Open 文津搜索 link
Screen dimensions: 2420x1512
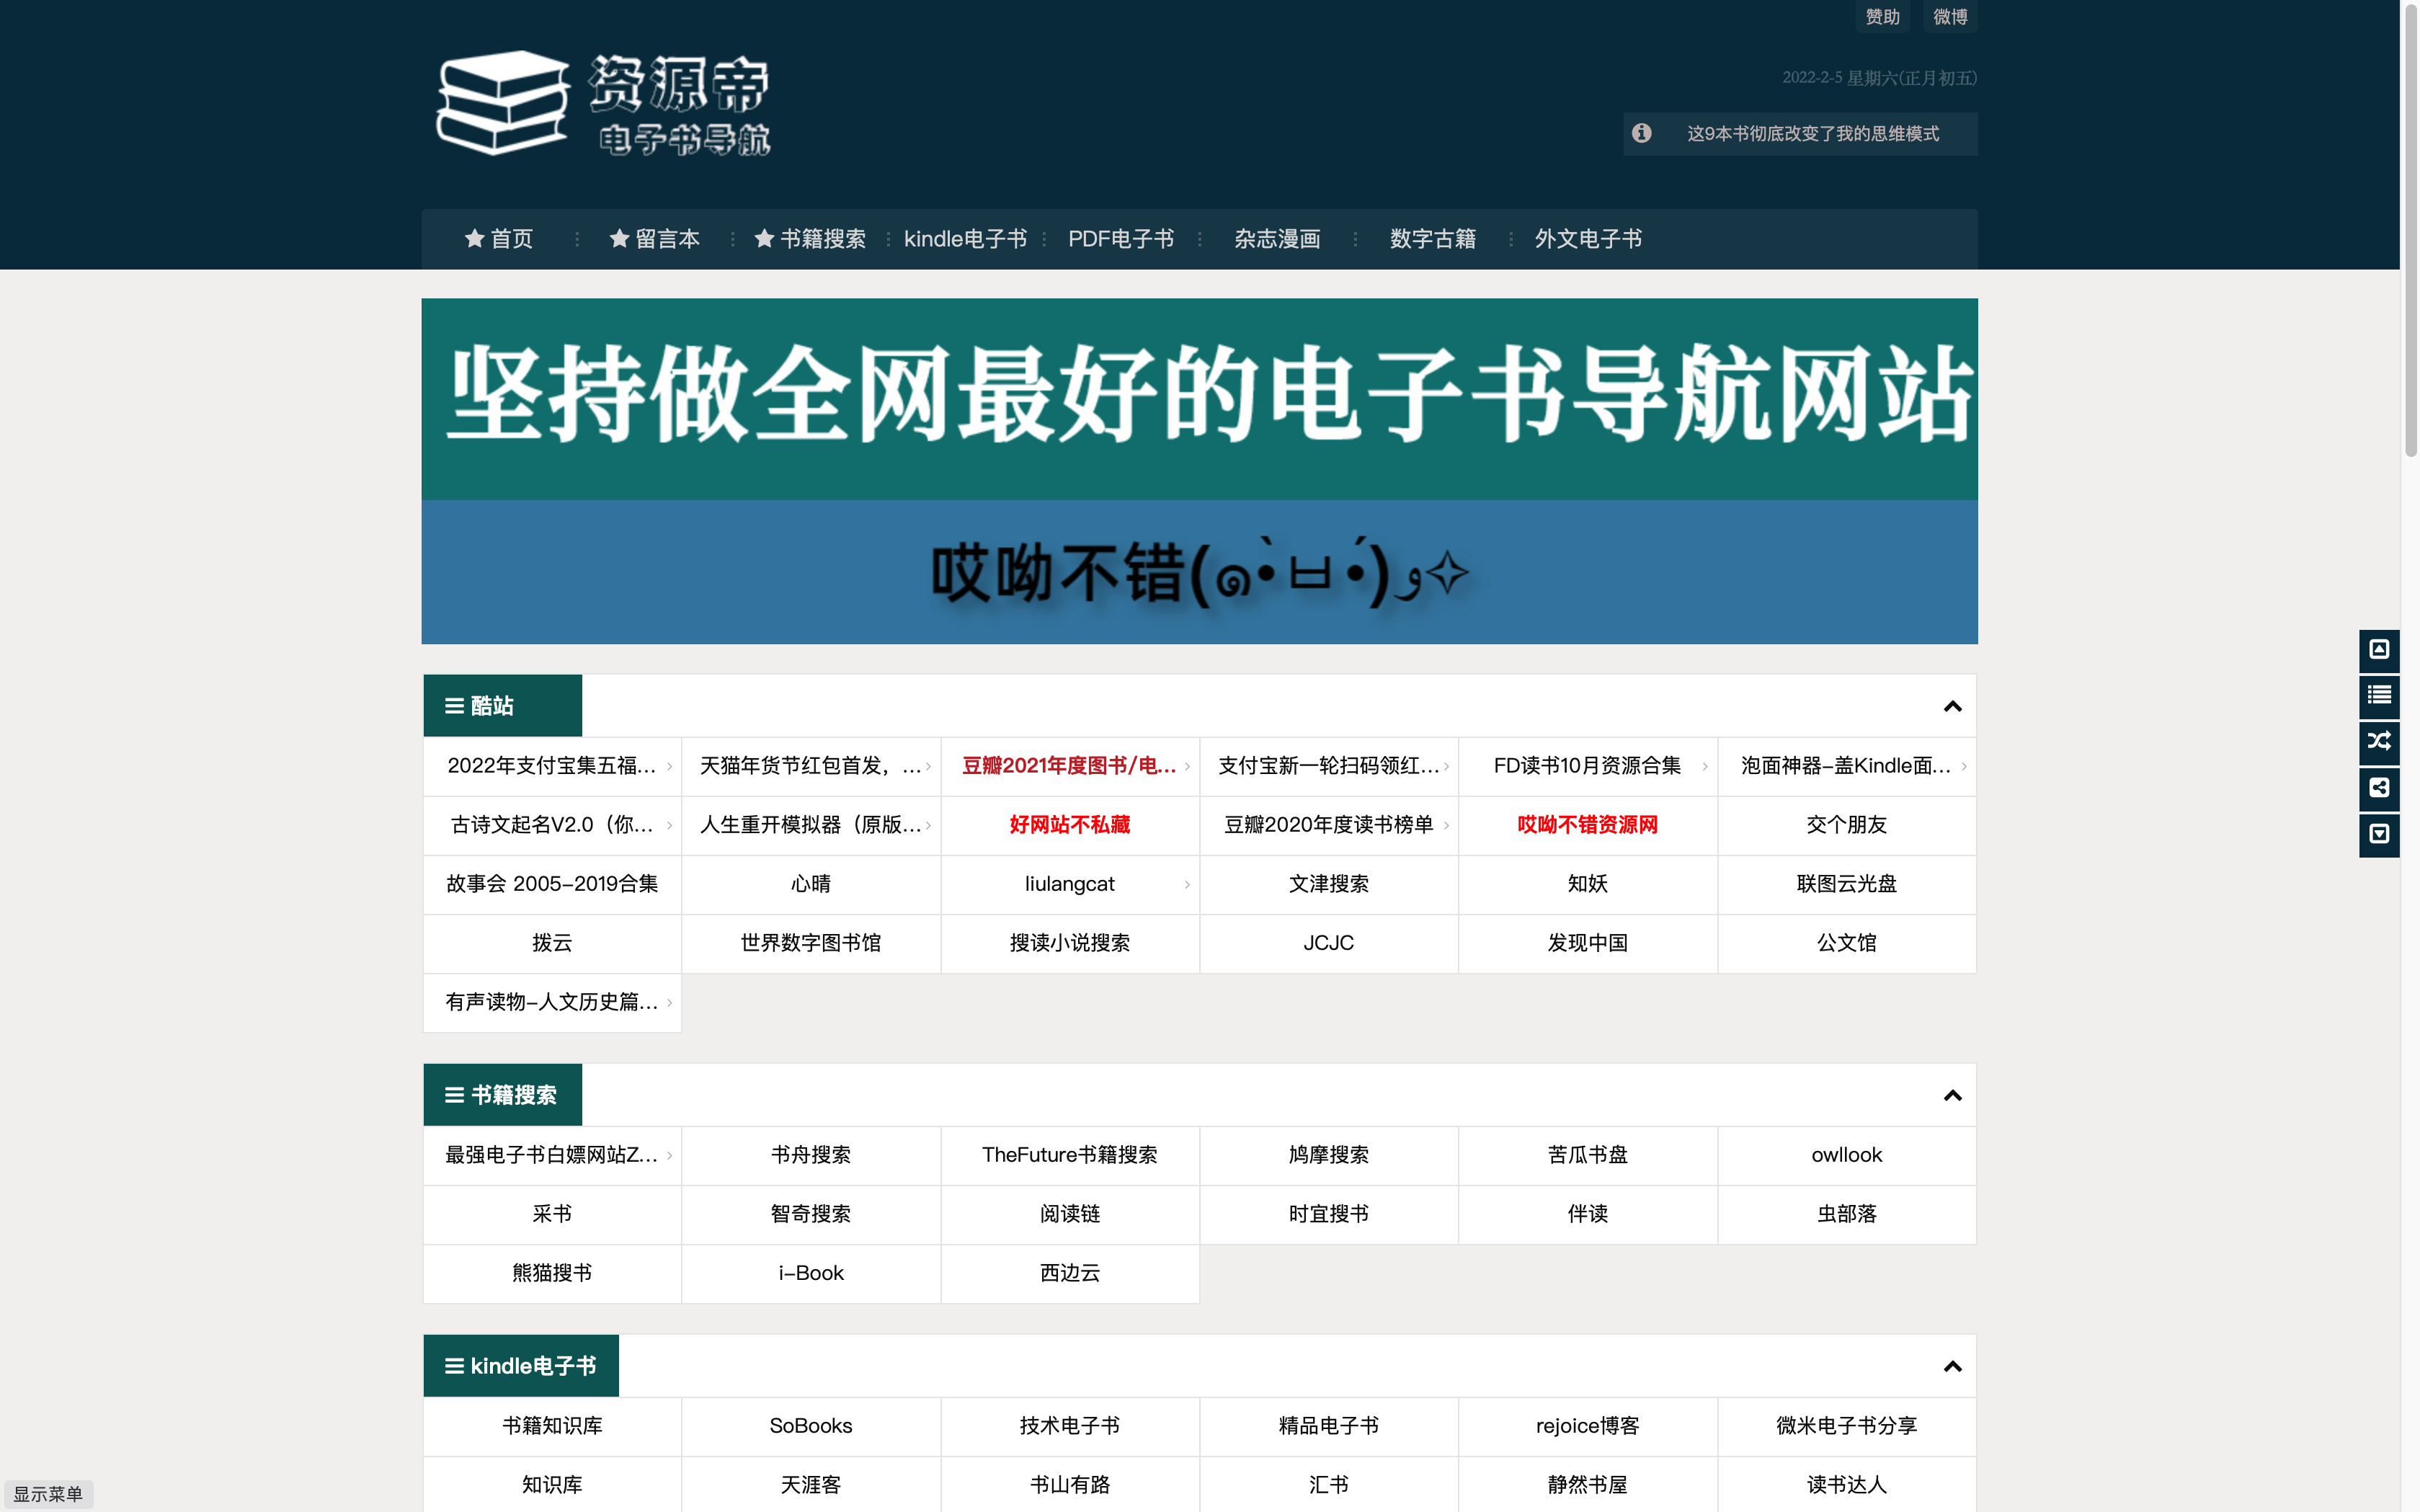[1328, 884]
